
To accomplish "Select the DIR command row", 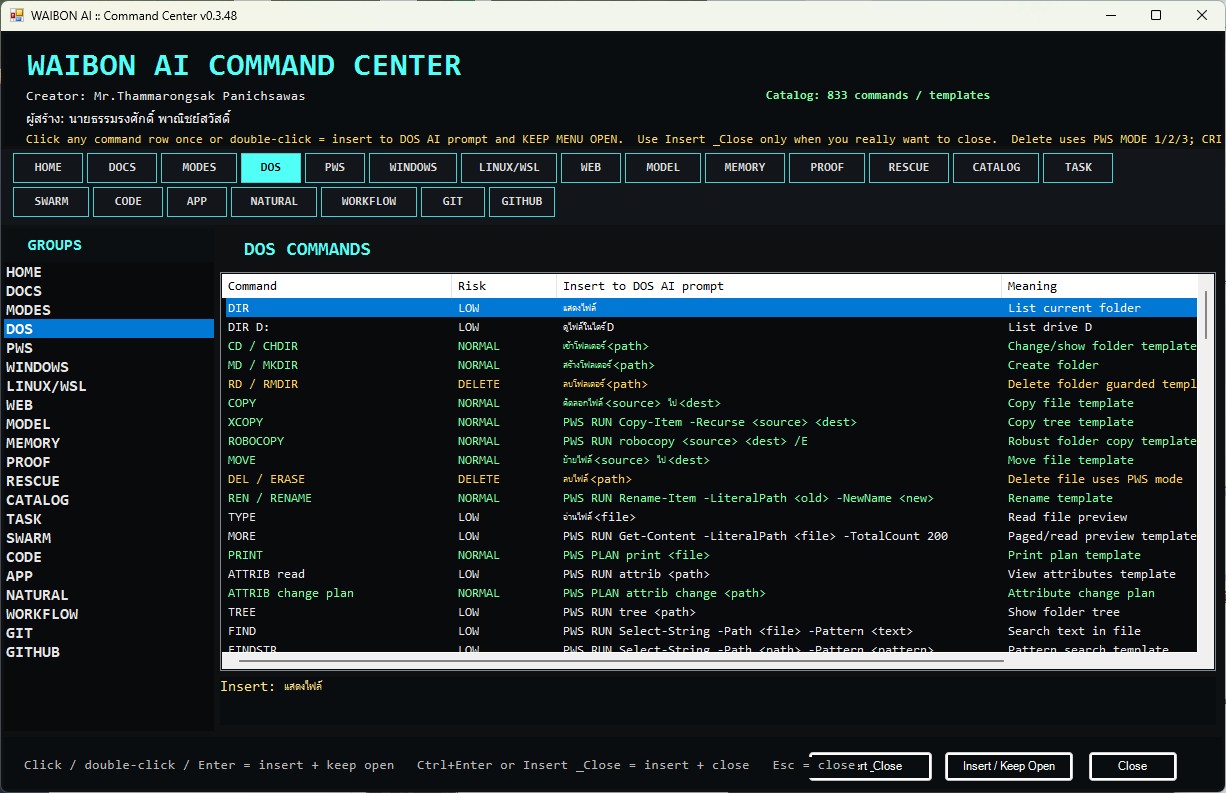I will (710, 308).
